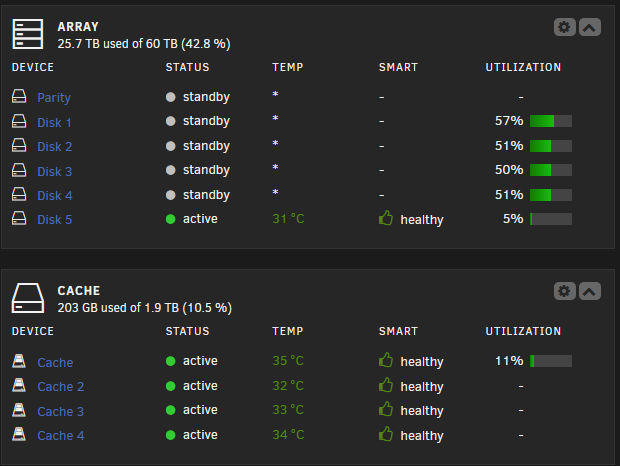This screenshot has width=620, height=466.
Task: Open the Cache 4 device link
Action: tap(60, 436)
